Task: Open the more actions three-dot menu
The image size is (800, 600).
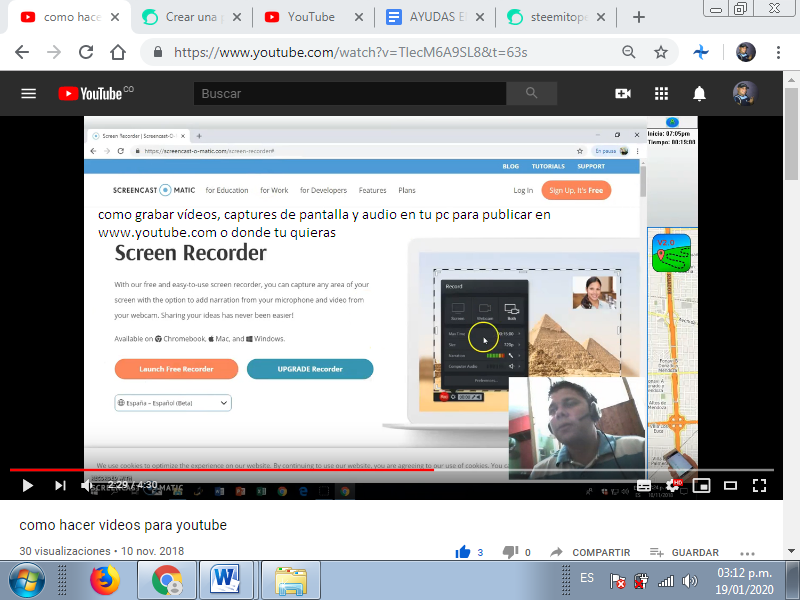Action: click(747, 553)
